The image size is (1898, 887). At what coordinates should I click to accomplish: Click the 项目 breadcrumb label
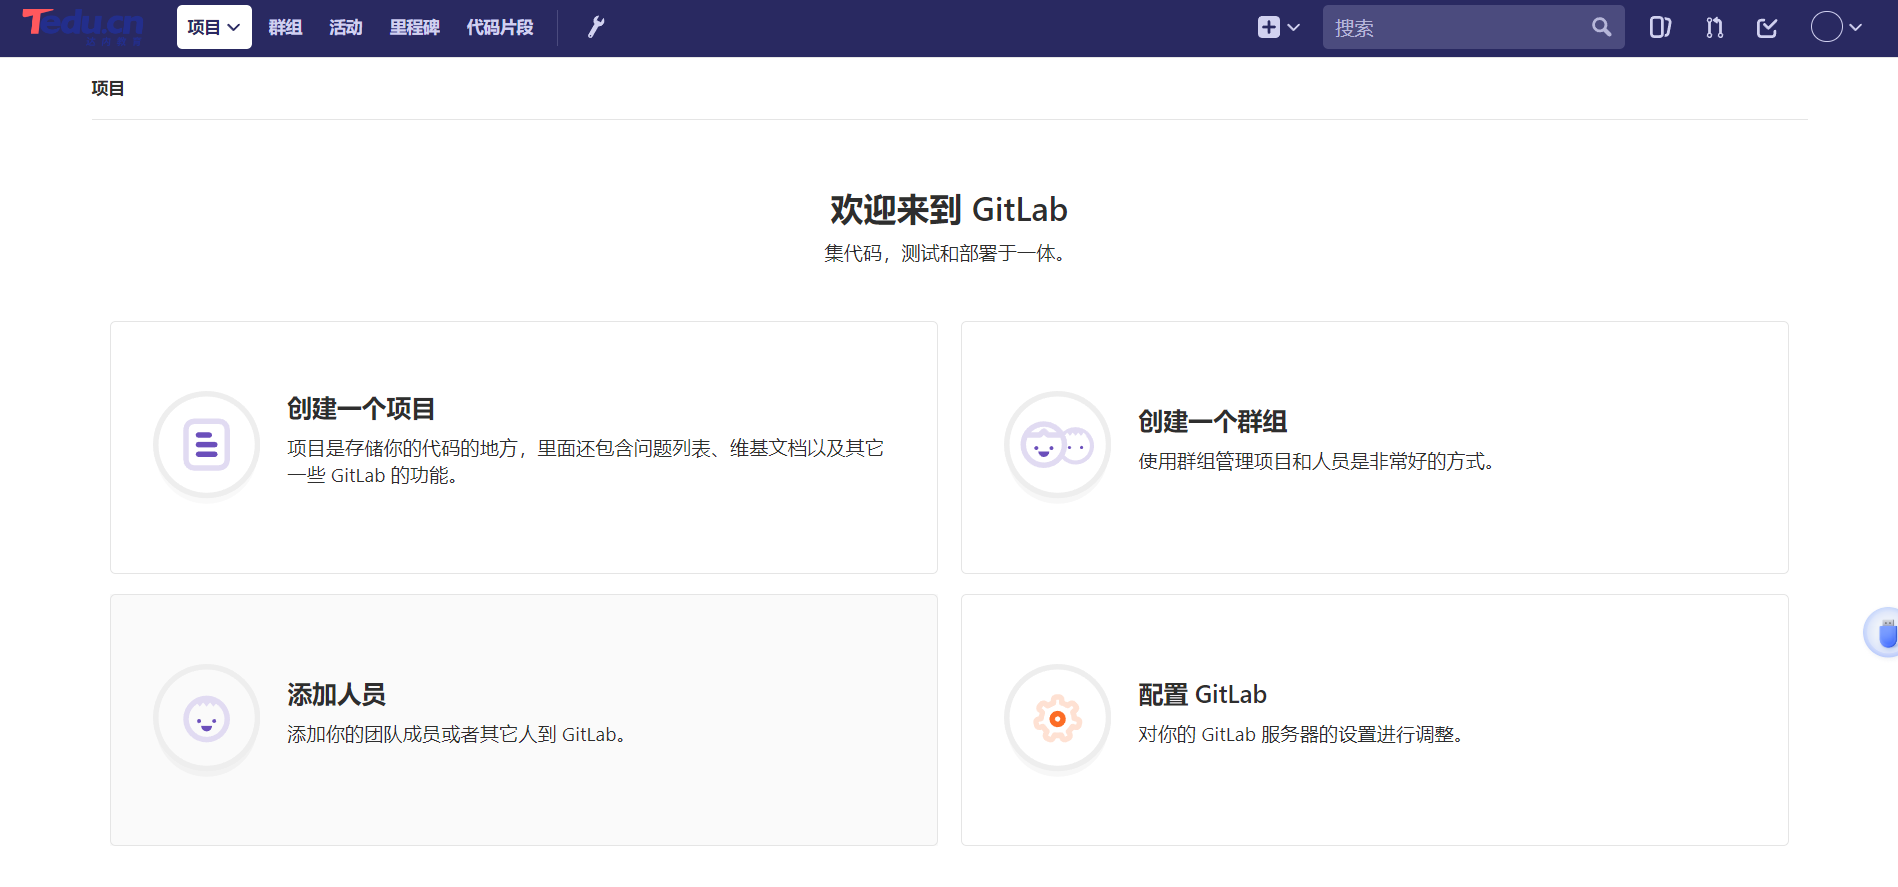pos(108,88)
